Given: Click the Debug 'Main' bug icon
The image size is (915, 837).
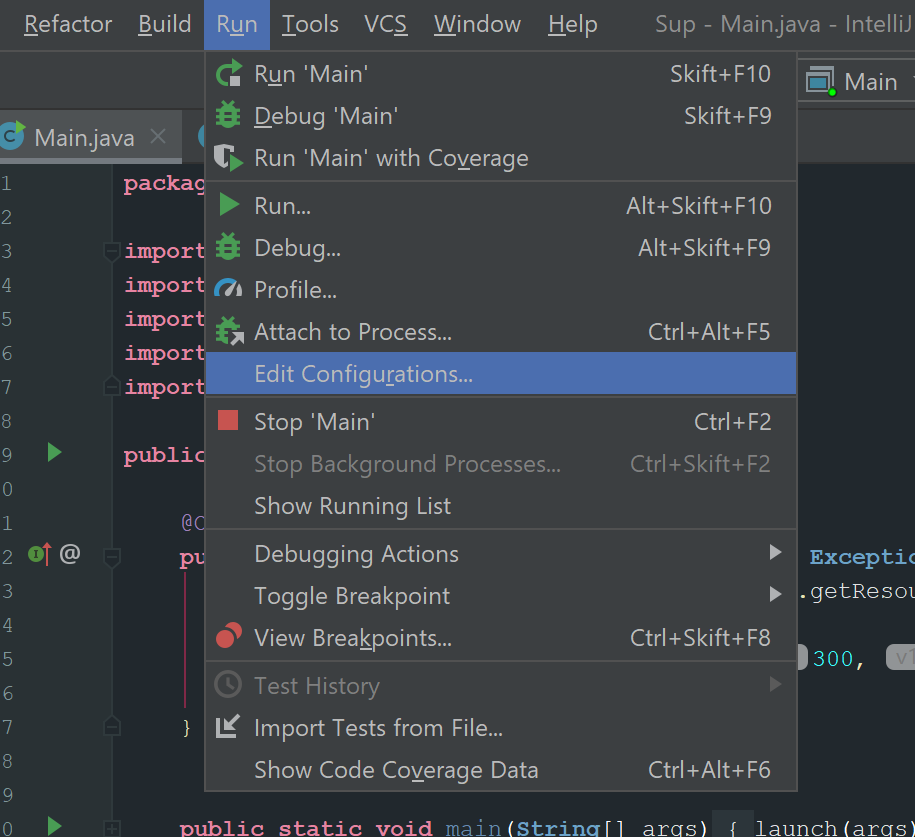Looking at the screenshot, I should point(229,116).
